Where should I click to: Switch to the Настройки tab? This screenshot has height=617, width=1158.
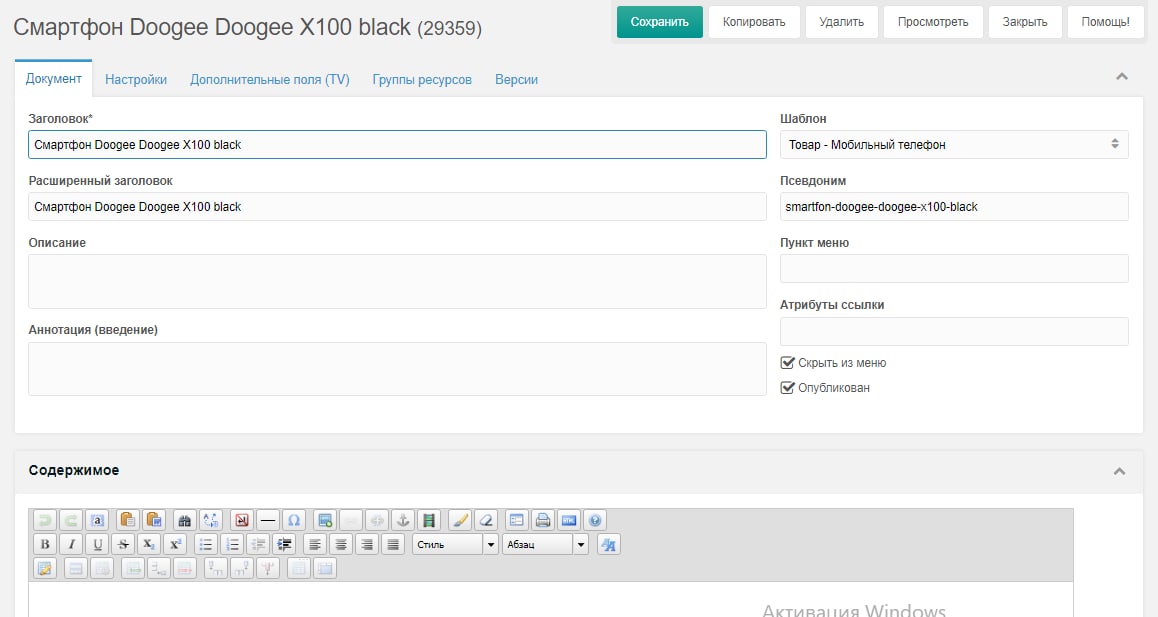(x=136, y=80)
